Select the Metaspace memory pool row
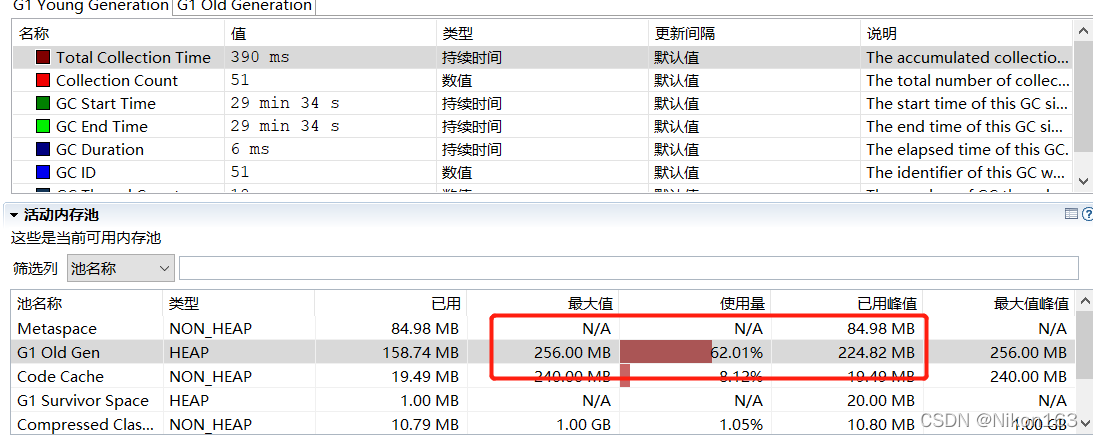 coord(543,328)
